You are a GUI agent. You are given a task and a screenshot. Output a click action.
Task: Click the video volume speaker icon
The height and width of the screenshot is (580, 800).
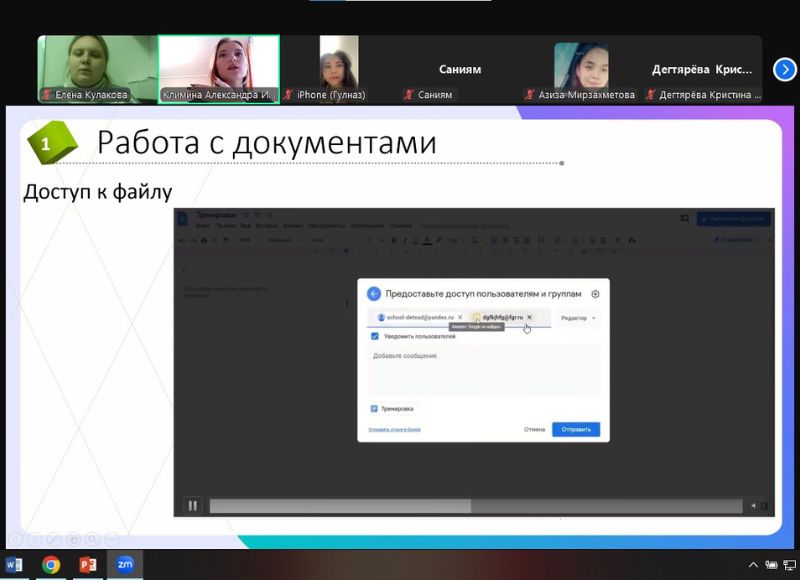coord(754,506)
